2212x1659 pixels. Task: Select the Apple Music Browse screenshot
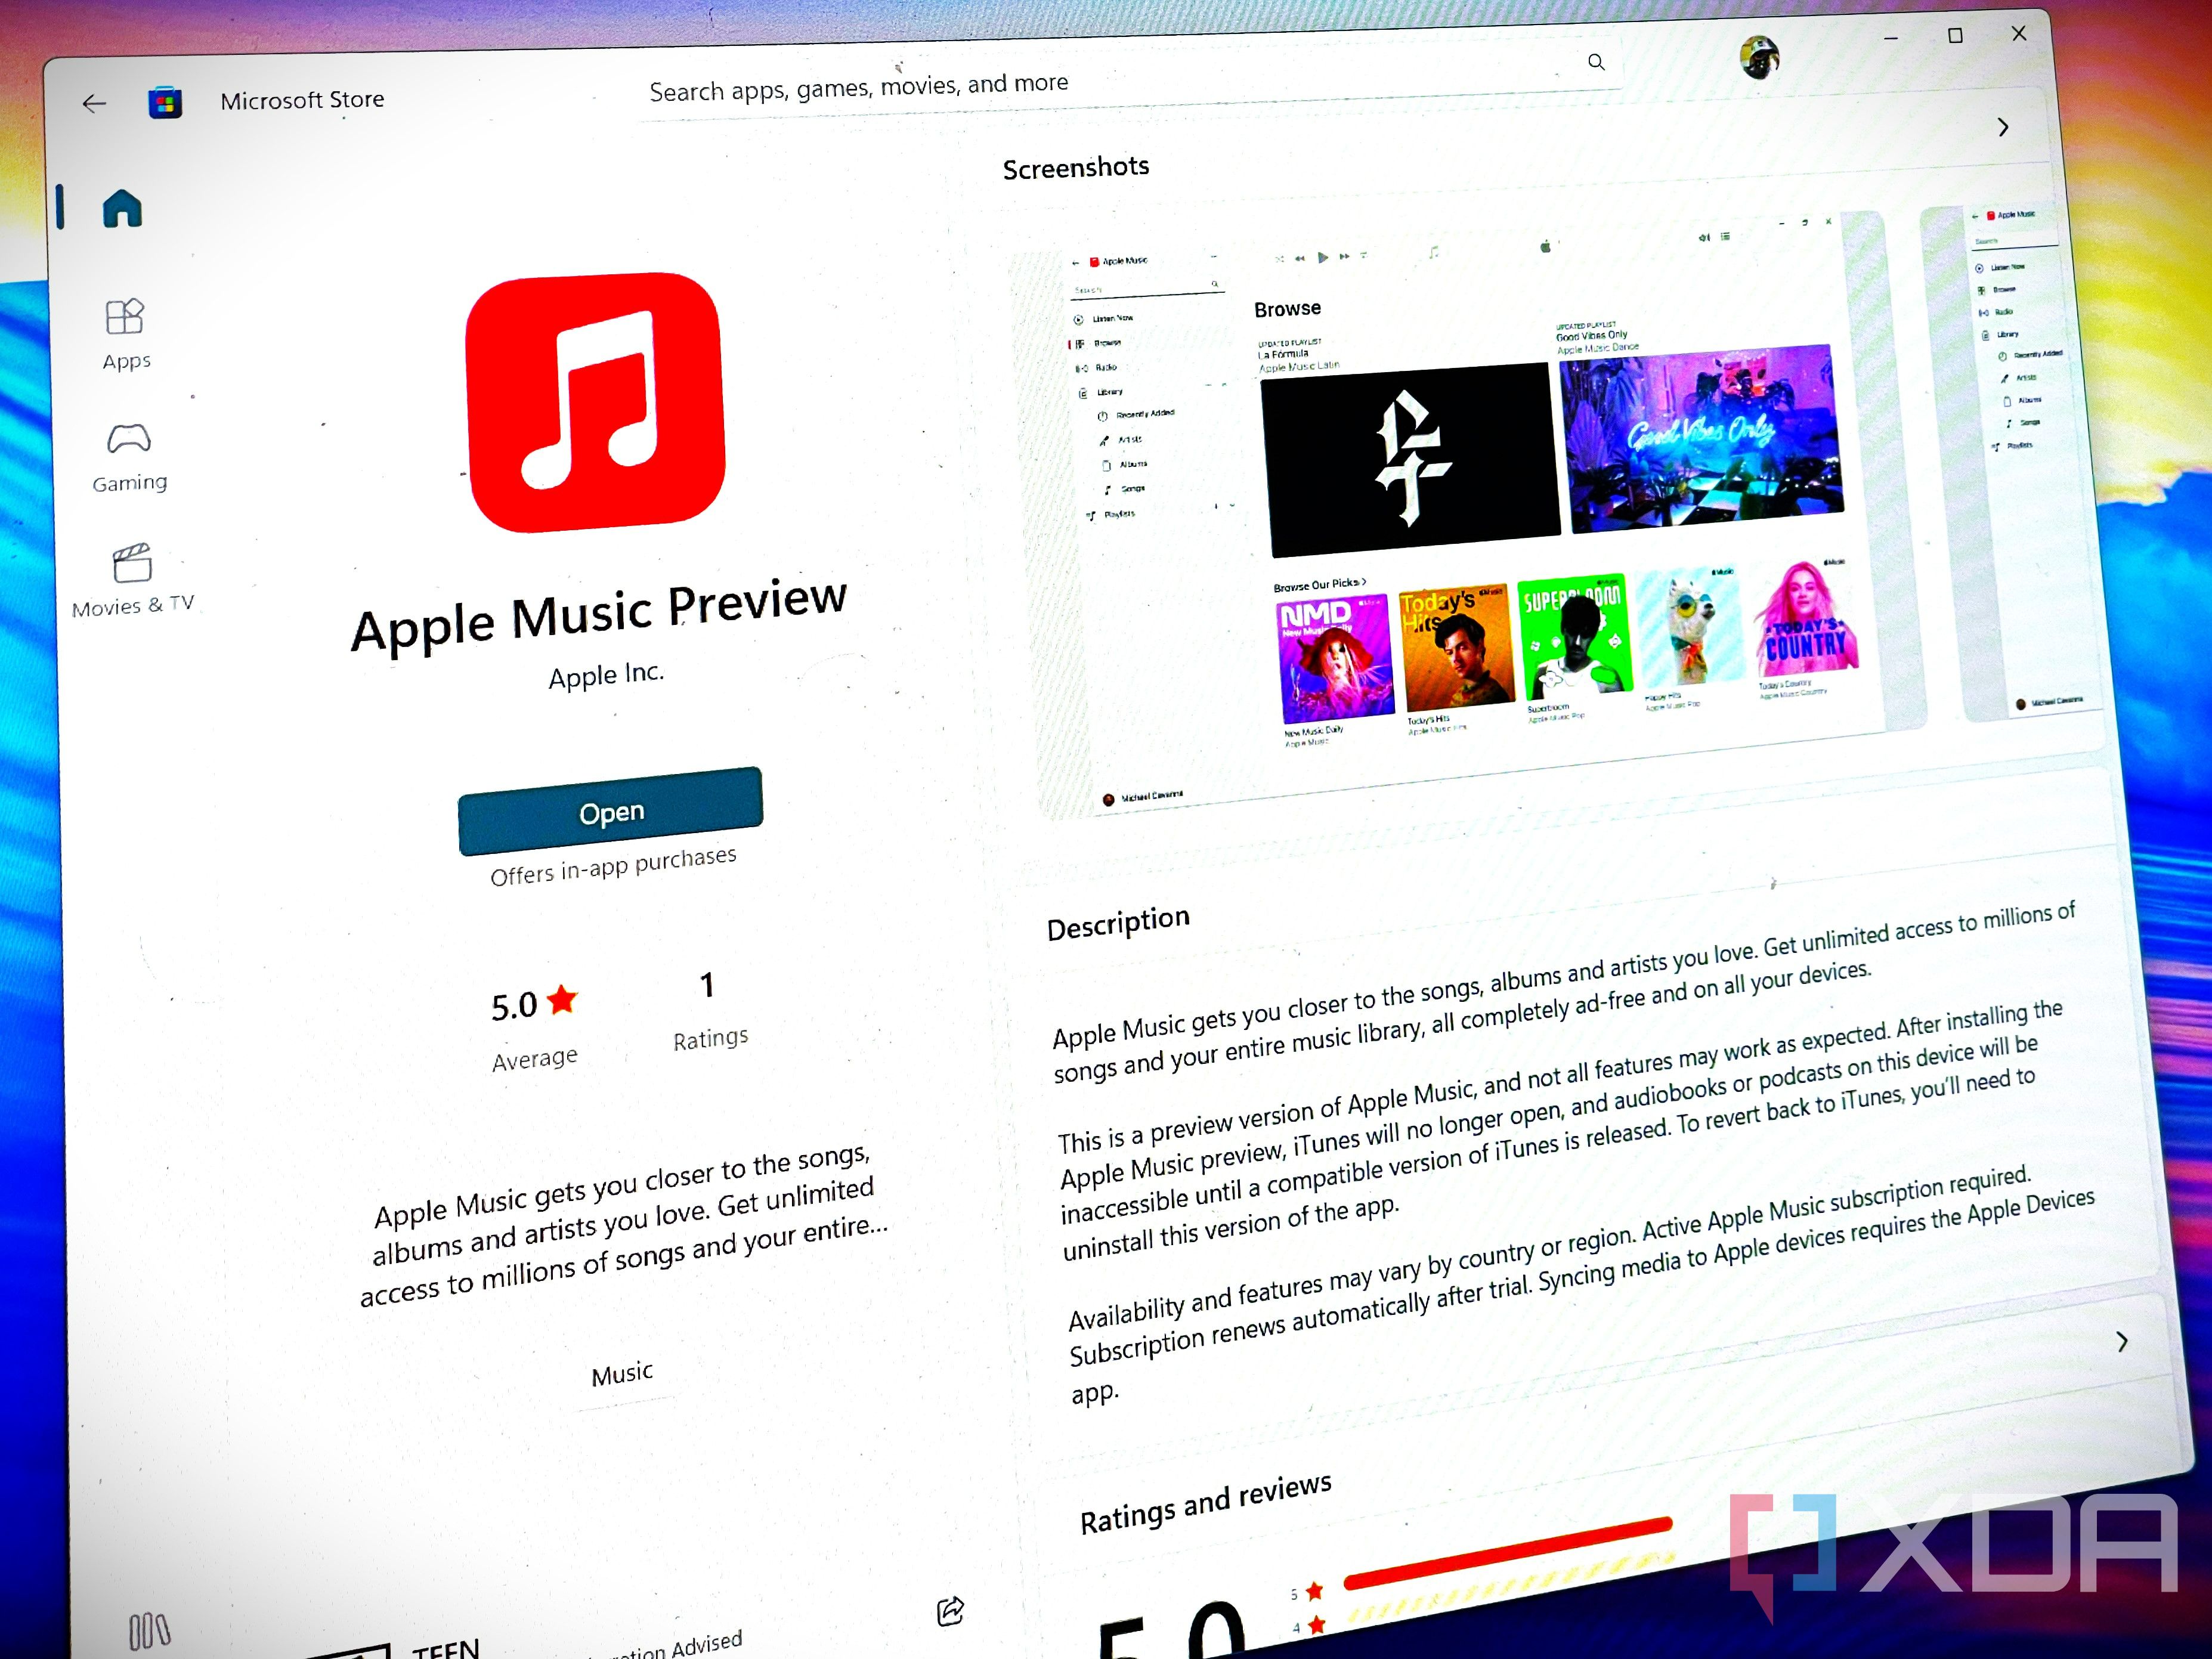pyautogui.click(x=1464, y=505)
